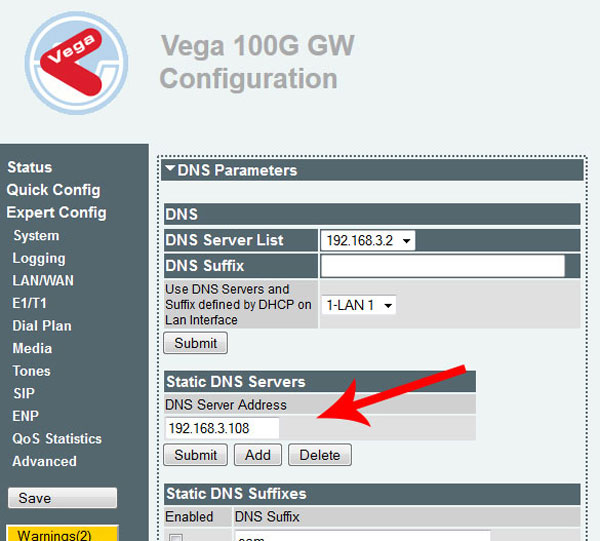Open the Quick Config menu

point(53,190)
